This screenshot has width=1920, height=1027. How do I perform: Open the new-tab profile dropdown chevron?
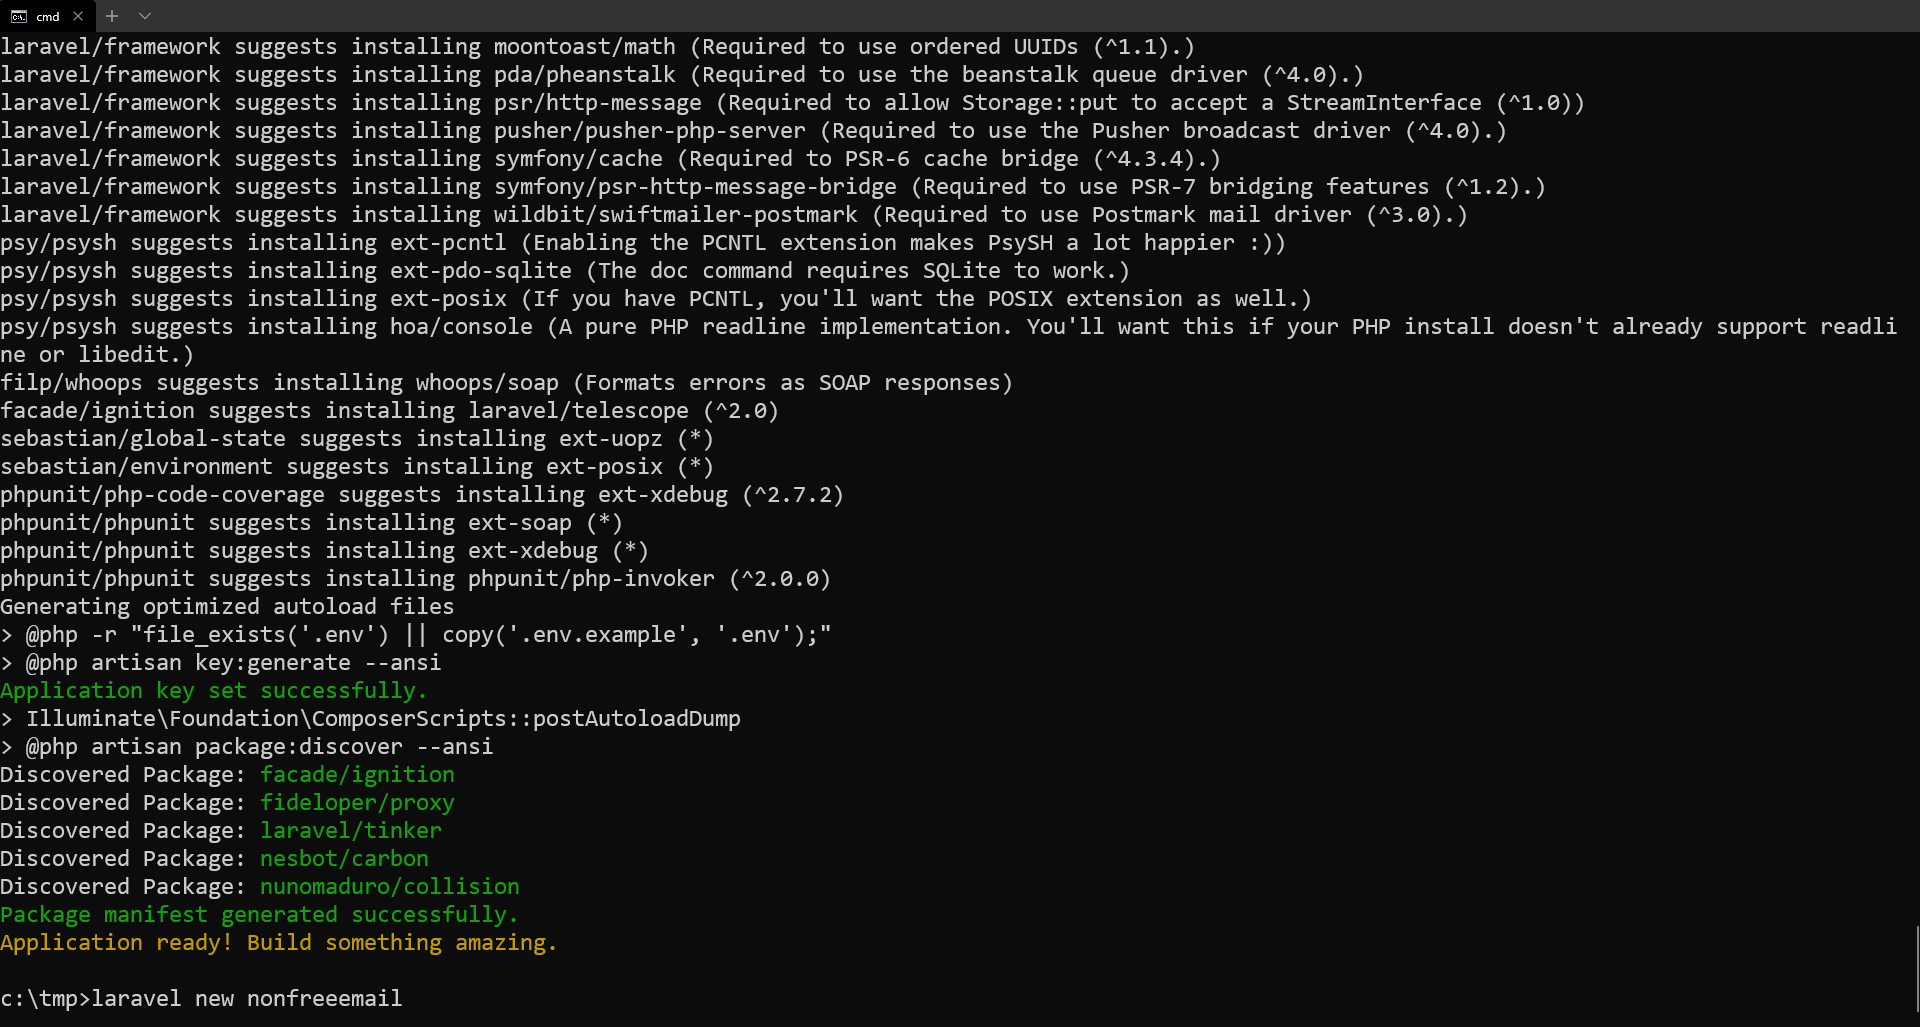pyautogui.click(x=145, y=16)
